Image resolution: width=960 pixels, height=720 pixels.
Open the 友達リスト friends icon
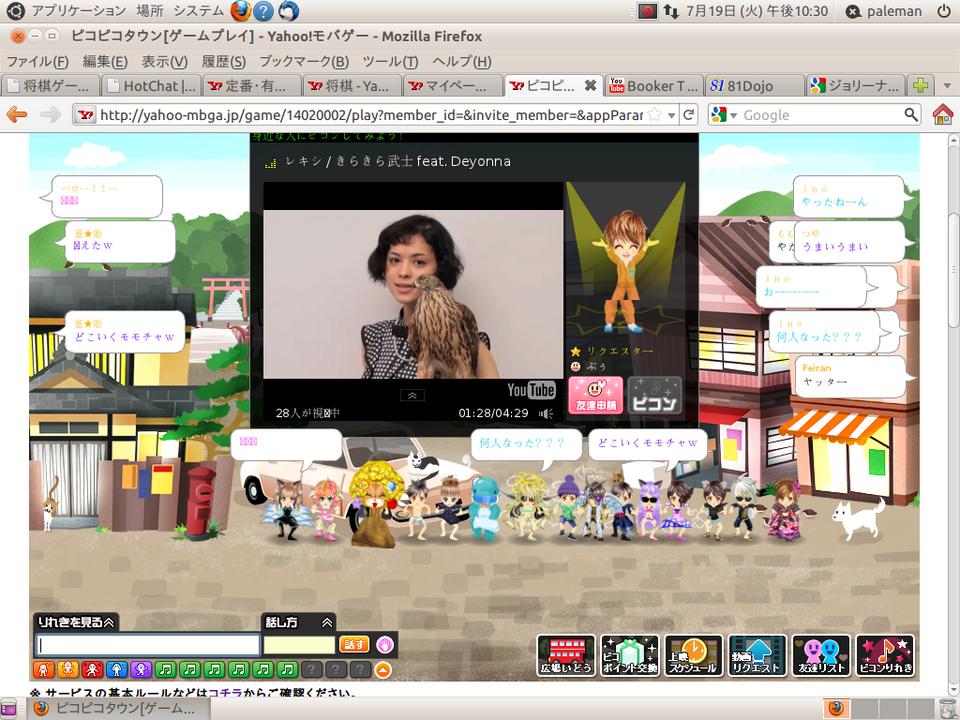click(821, 656)
